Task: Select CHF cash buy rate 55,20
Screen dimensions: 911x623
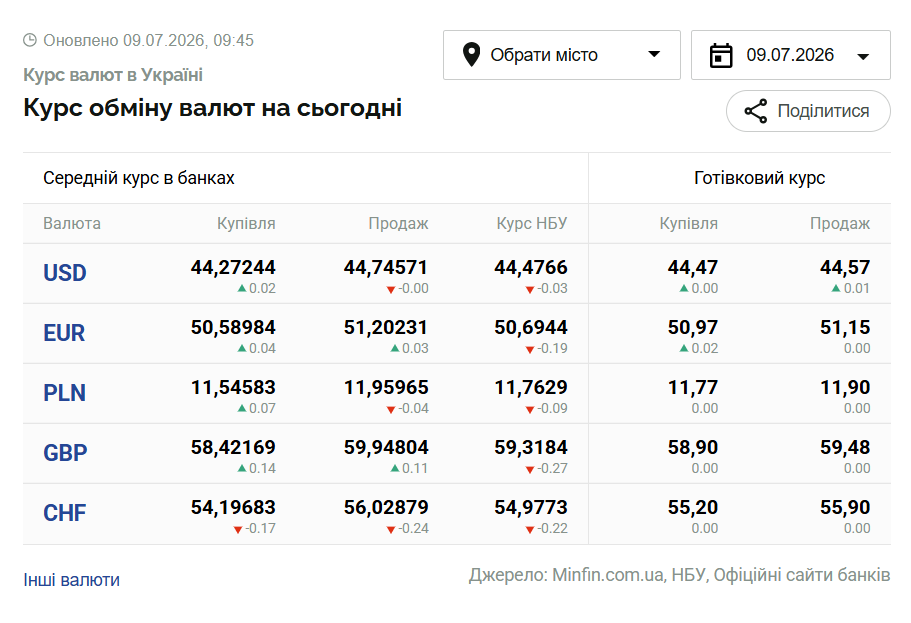Action: pyautogui.click(x=693, y=507)
